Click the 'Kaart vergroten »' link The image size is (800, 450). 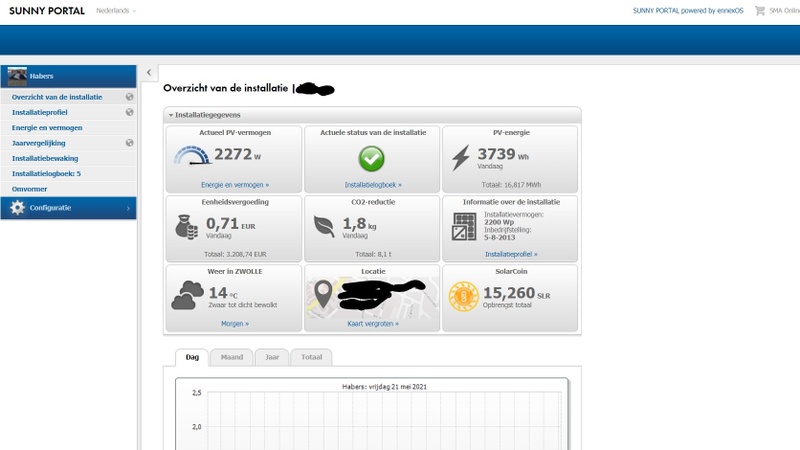(373, 323)
